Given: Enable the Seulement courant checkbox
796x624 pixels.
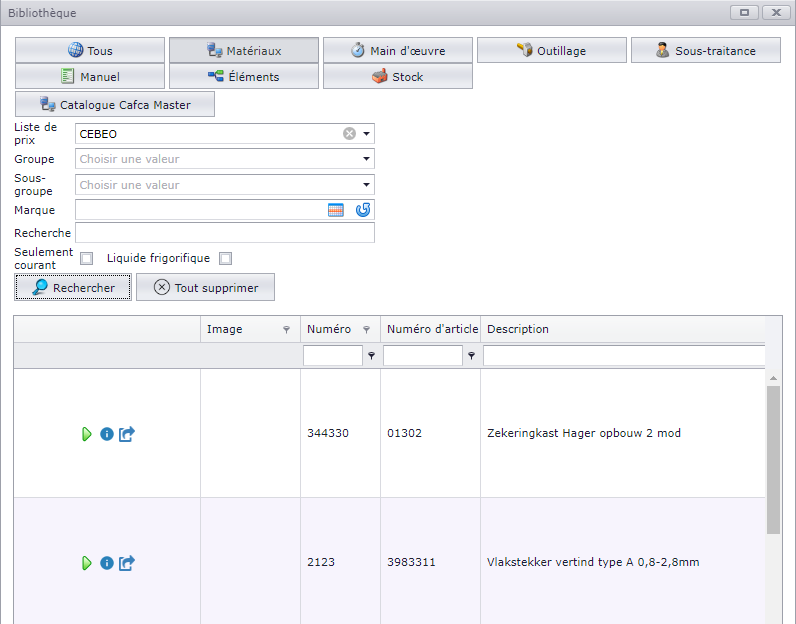Looking at the screenshot, I should pyautogui.click(x=87, y=258).
